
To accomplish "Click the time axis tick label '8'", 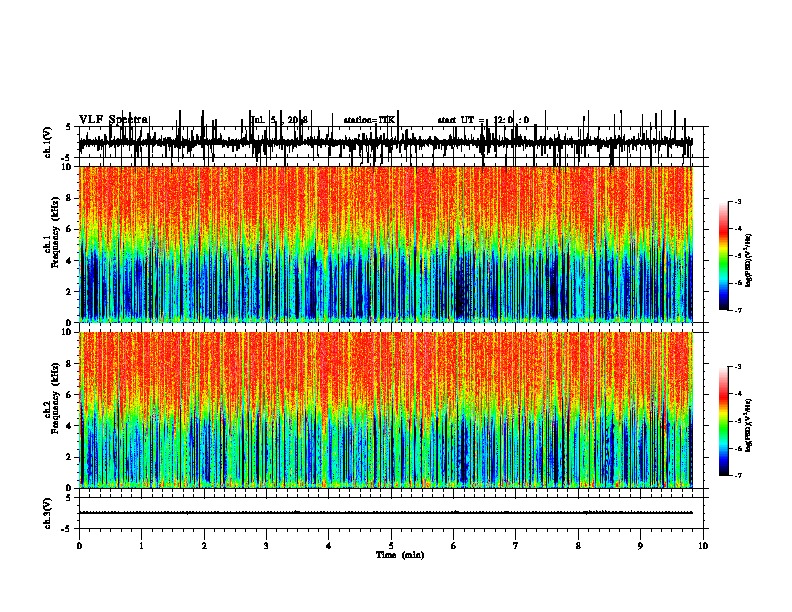I will pos(578,546).
